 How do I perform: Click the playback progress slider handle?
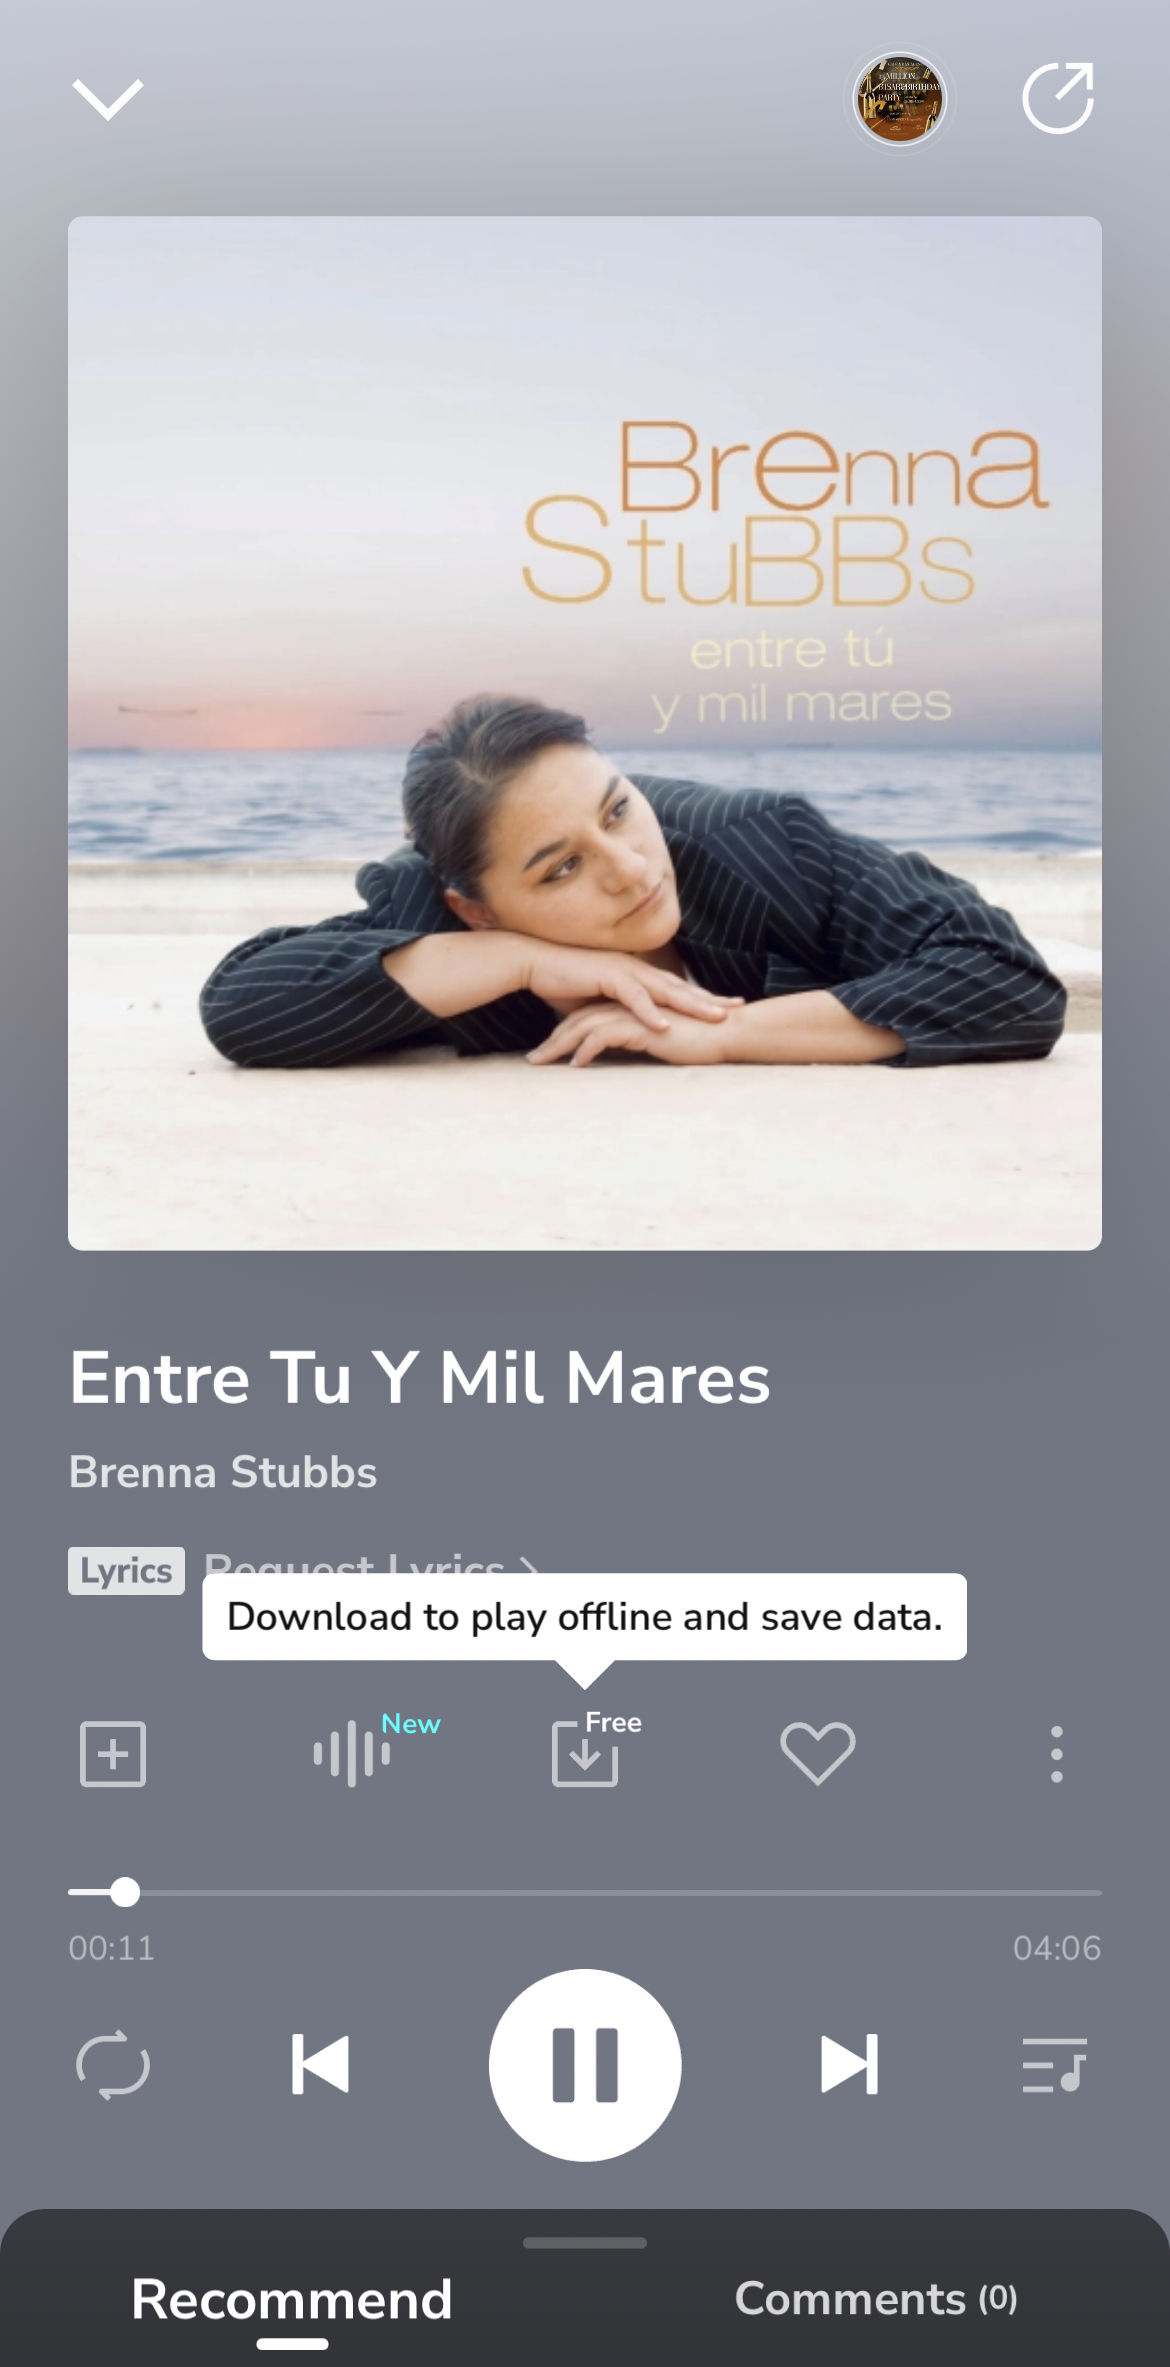(x=125, y=1892)
